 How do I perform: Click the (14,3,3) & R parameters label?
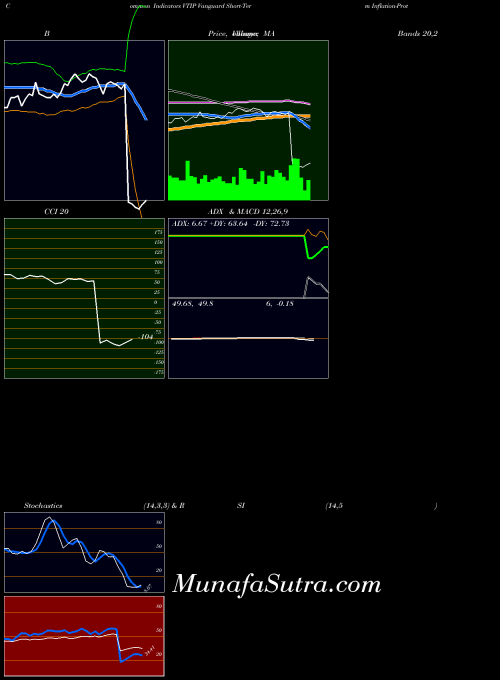(x=164, y=506)
